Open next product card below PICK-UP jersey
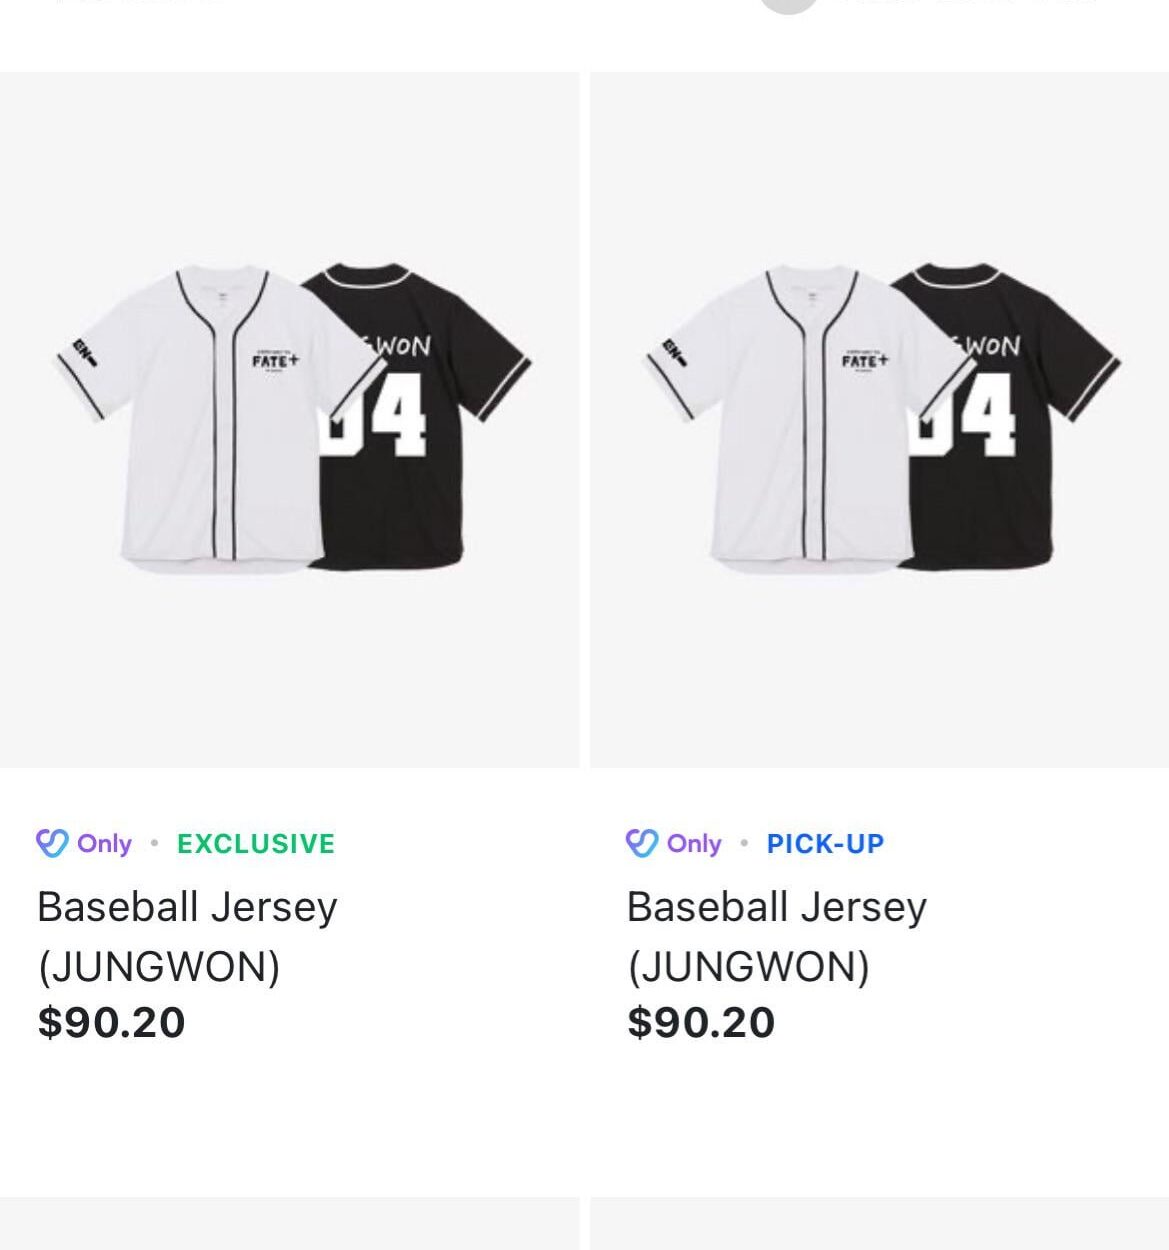The image size is (1169, 1250). 879,1224
